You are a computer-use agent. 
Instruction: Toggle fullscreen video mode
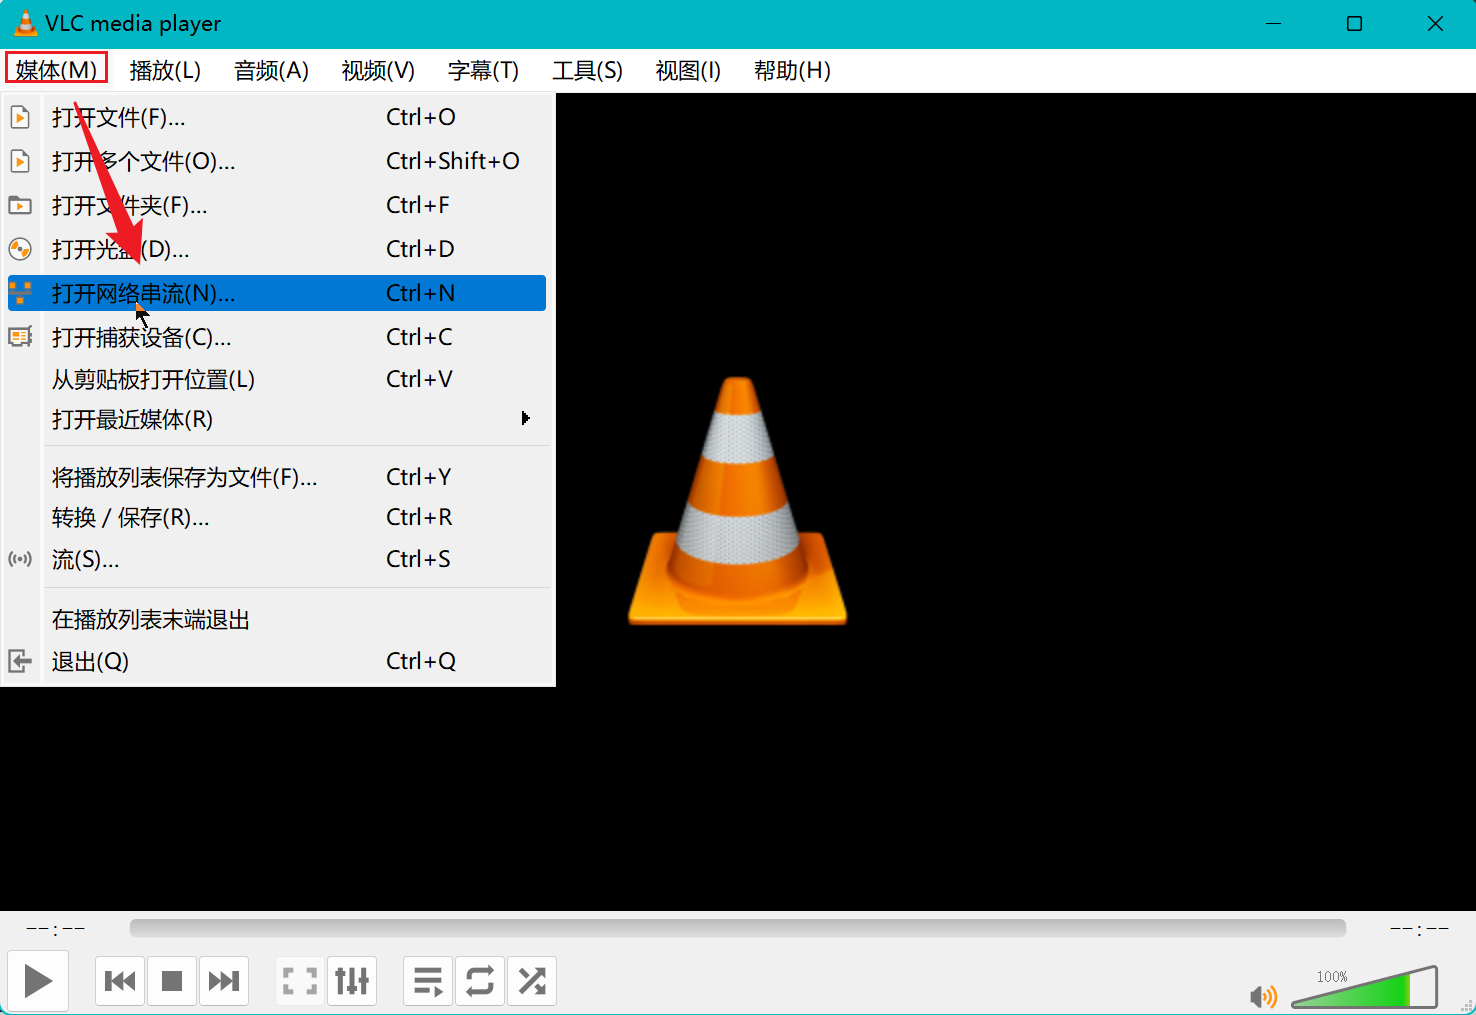point(300,981)
